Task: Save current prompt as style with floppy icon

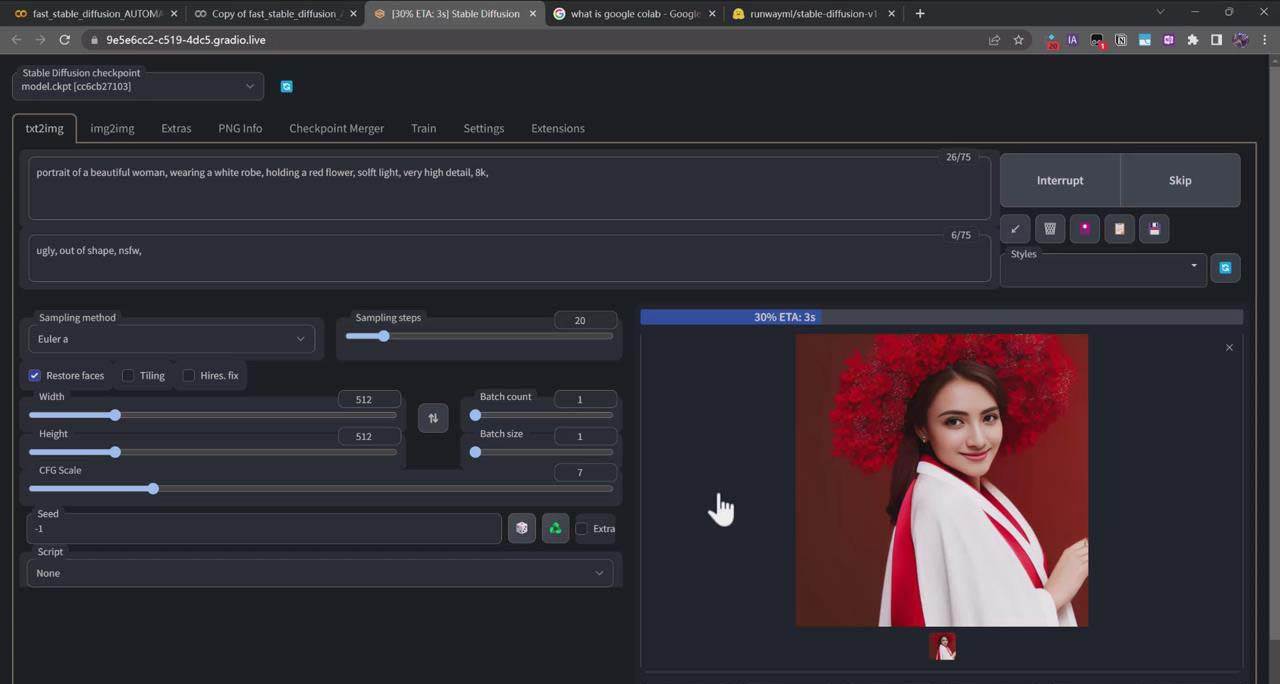Action: (x=1154, y=228)
